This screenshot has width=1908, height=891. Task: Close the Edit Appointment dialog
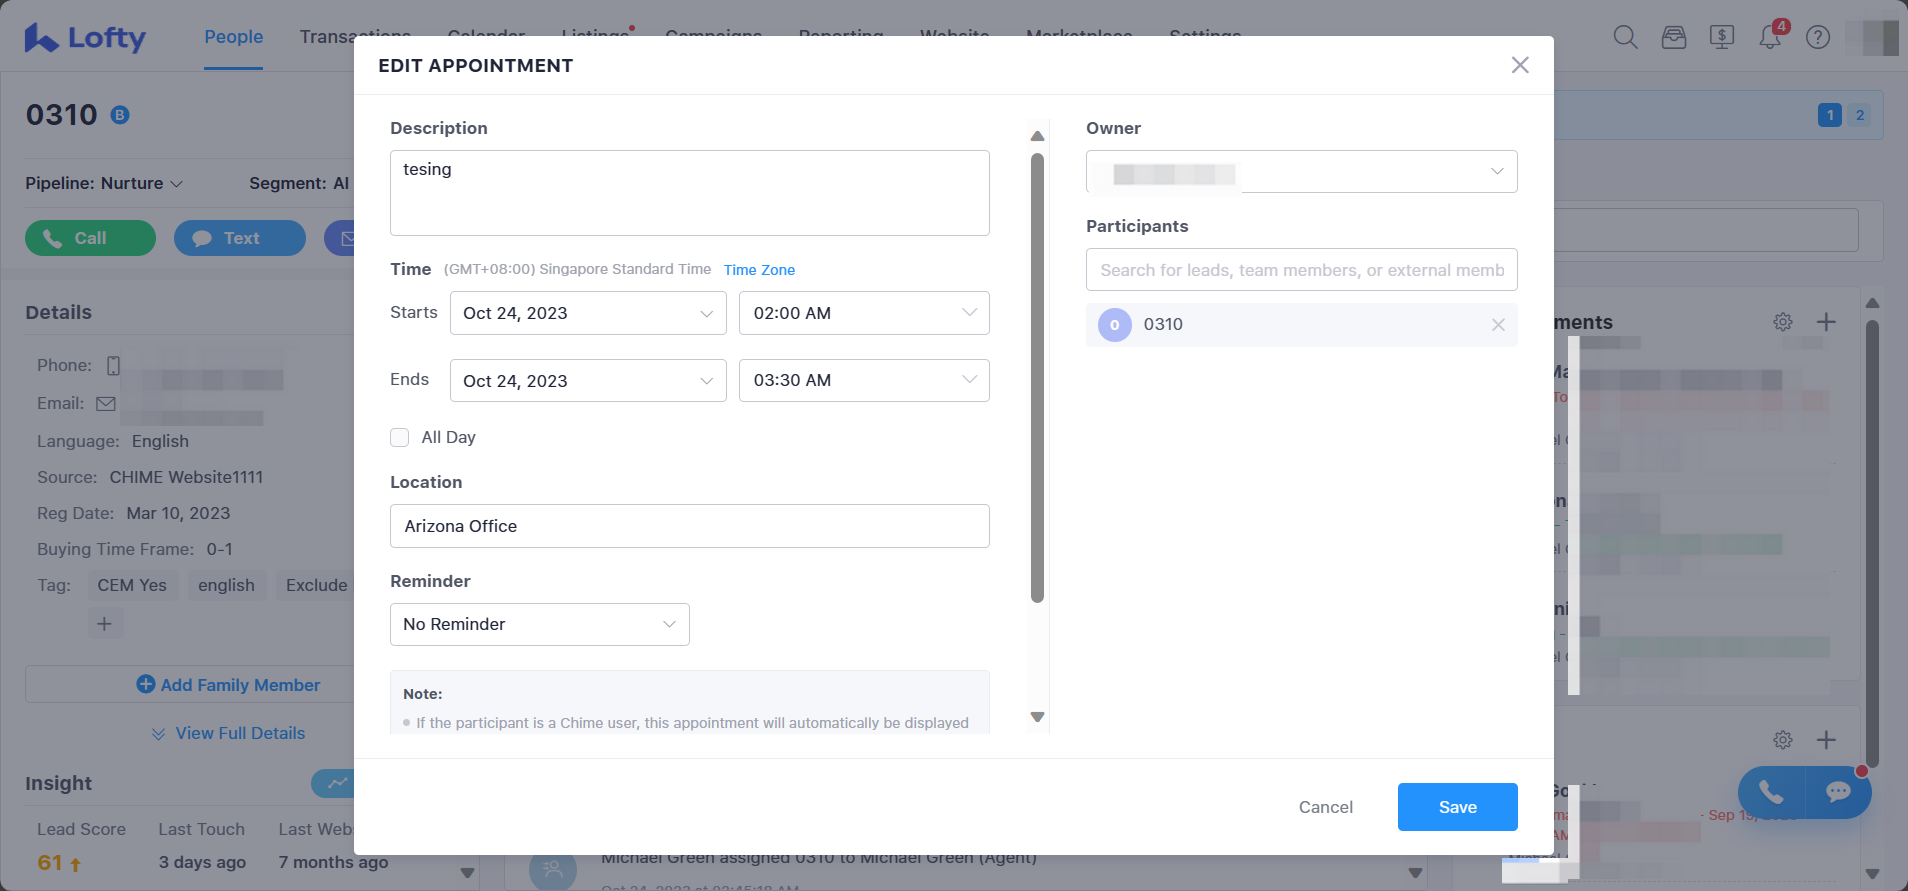click(1519, 65)
